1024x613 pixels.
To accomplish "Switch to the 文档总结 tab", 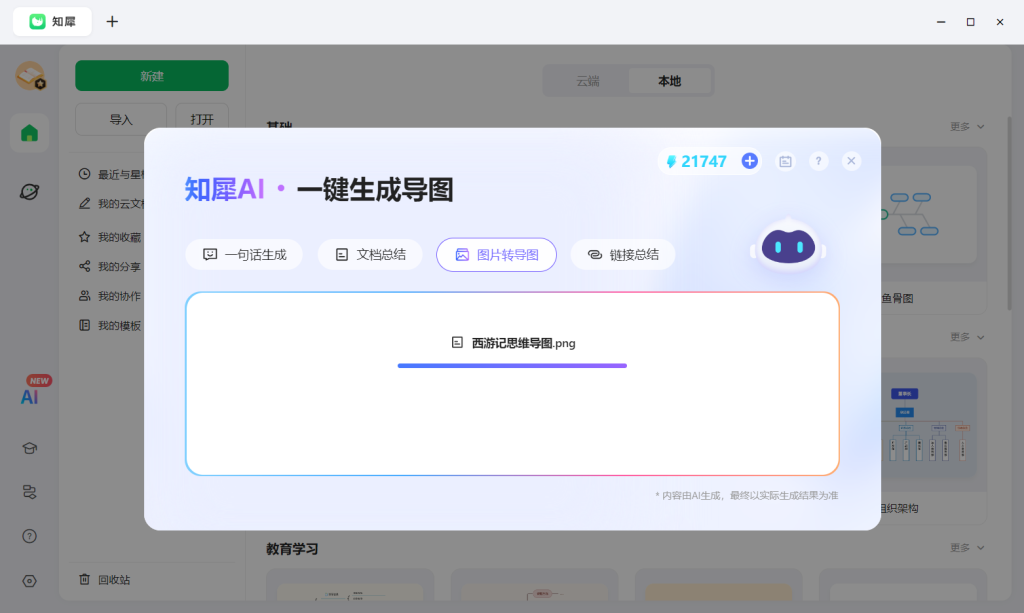I will point(370,255).
